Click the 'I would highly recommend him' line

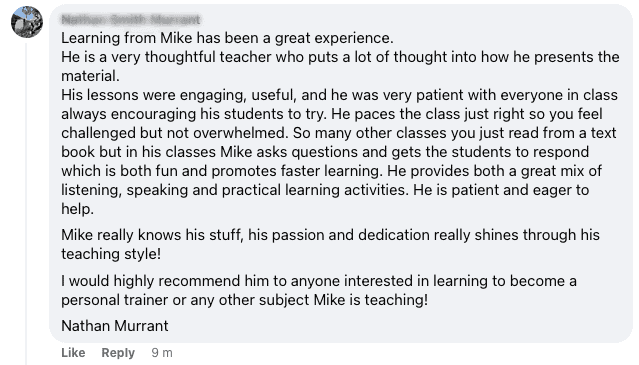pyautogui.click(x=319, y=281)
